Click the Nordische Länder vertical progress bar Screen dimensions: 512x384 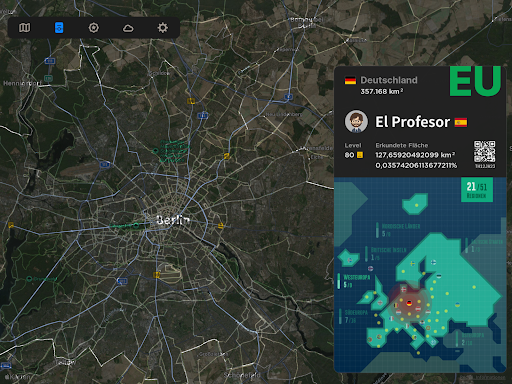(377, 230)
